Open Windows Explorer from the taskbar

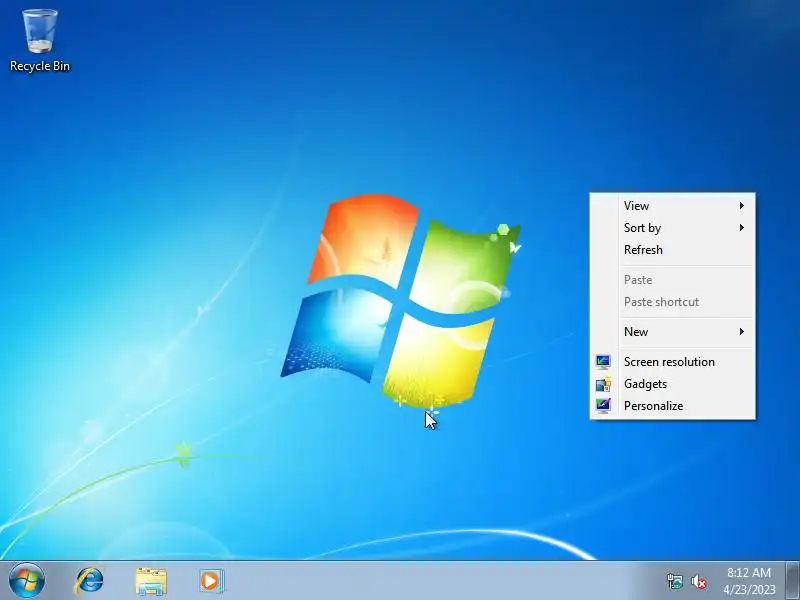[x=151, y=581]
